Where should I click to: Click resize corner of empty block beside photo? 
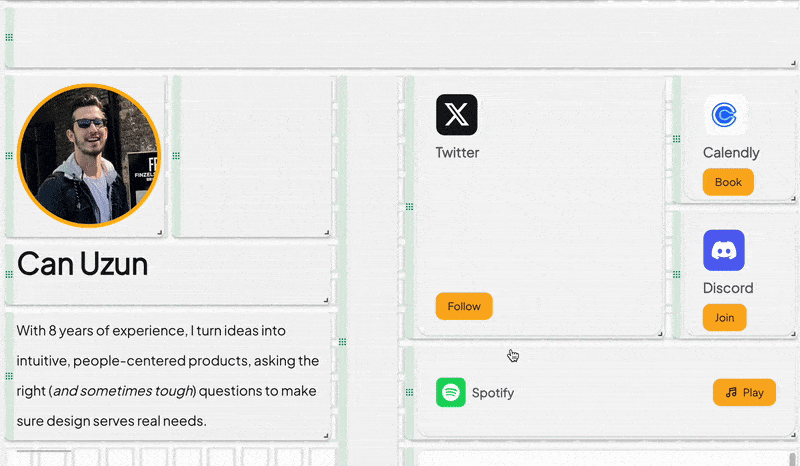pyautogui.click(x=327, y=232)
